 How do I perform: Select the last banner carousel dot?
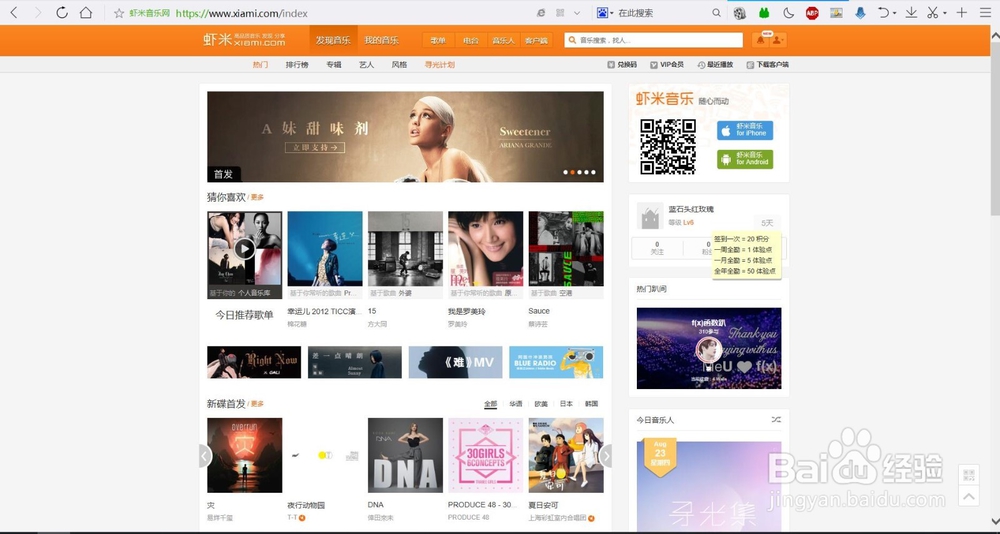coord(593,172)
